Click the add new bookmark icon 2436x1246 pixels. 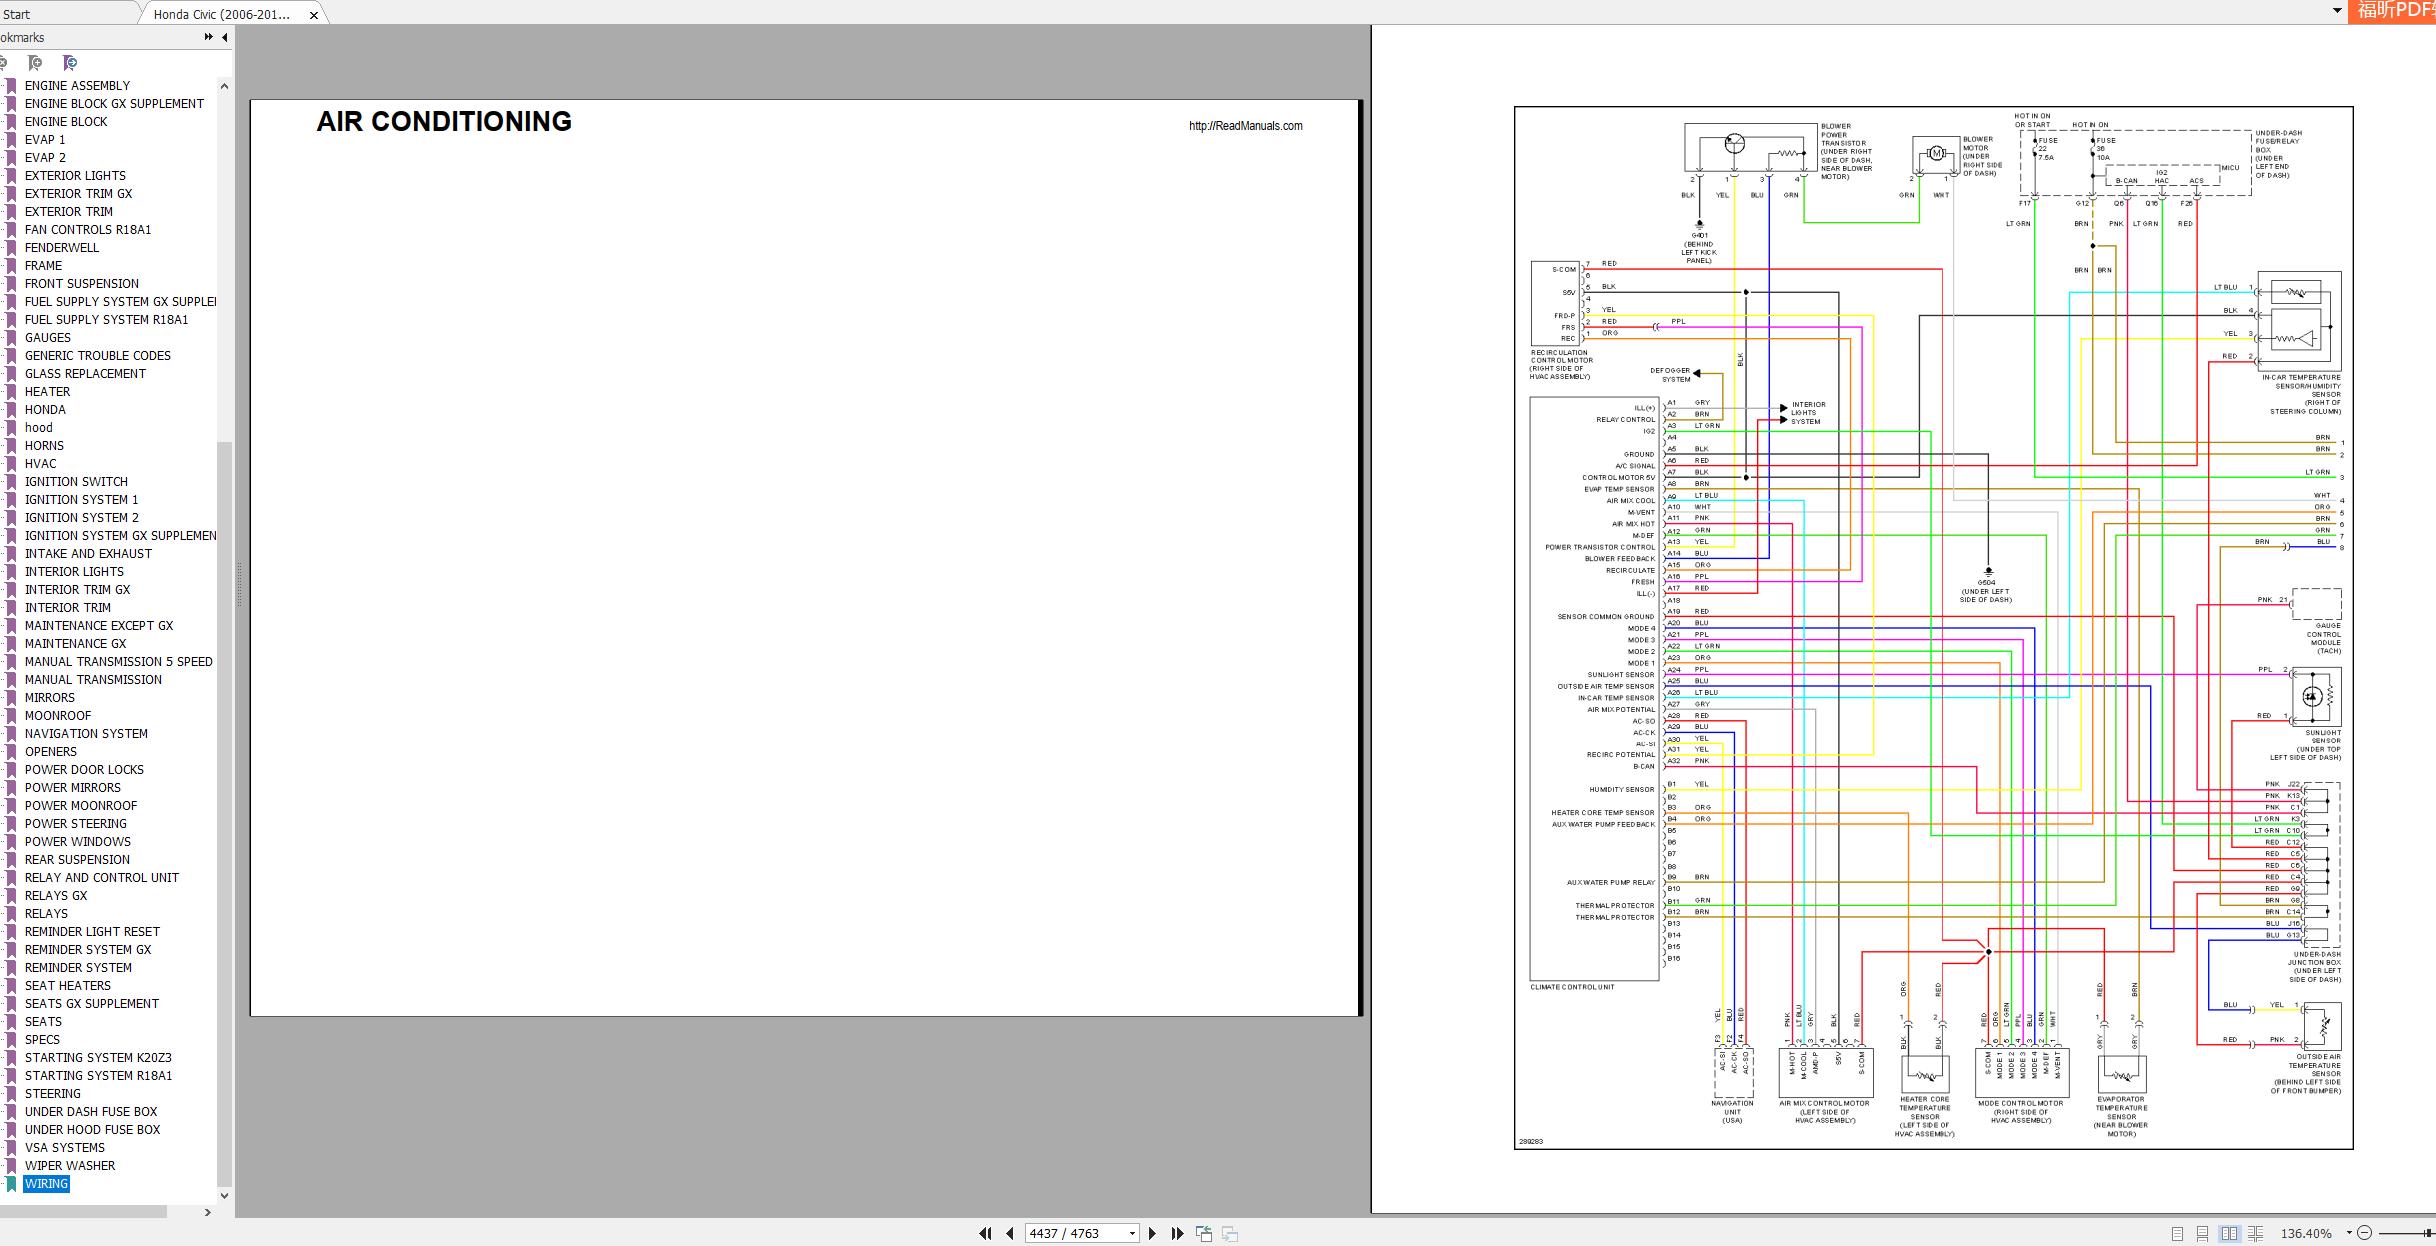[x=35, y=63]
